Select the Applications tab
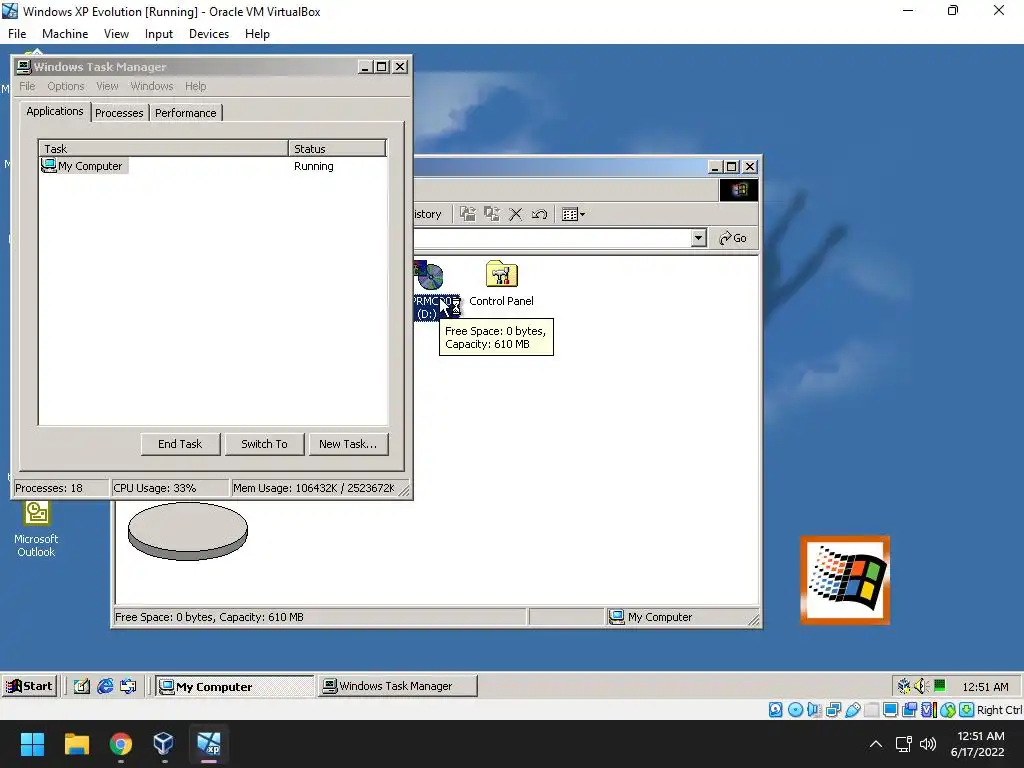This screenshot has width=1024, height=768. (55, 111)
